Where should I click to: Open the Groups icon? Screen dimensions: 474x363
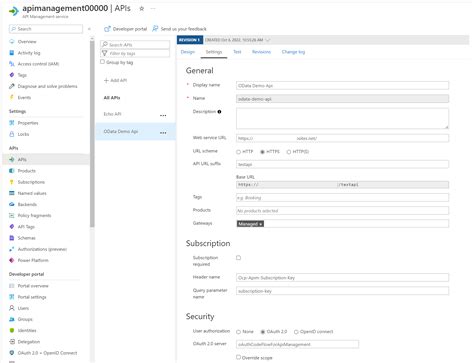[x=12, y=319]
